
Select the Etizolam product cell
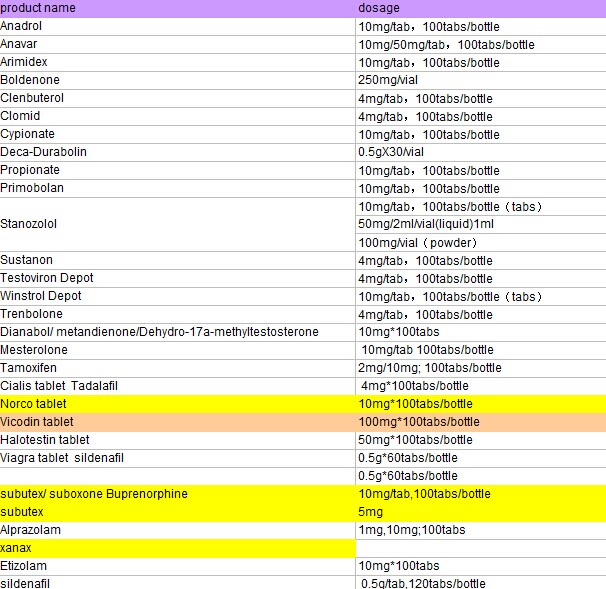click(x=177, y=566)
